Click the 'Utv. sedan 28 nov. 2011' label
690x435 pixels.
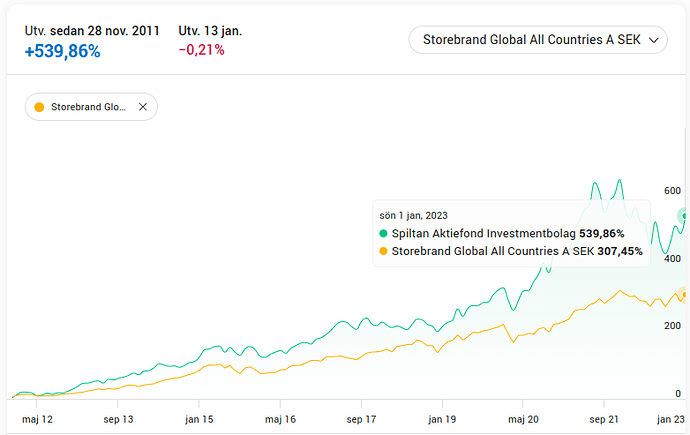92,31
